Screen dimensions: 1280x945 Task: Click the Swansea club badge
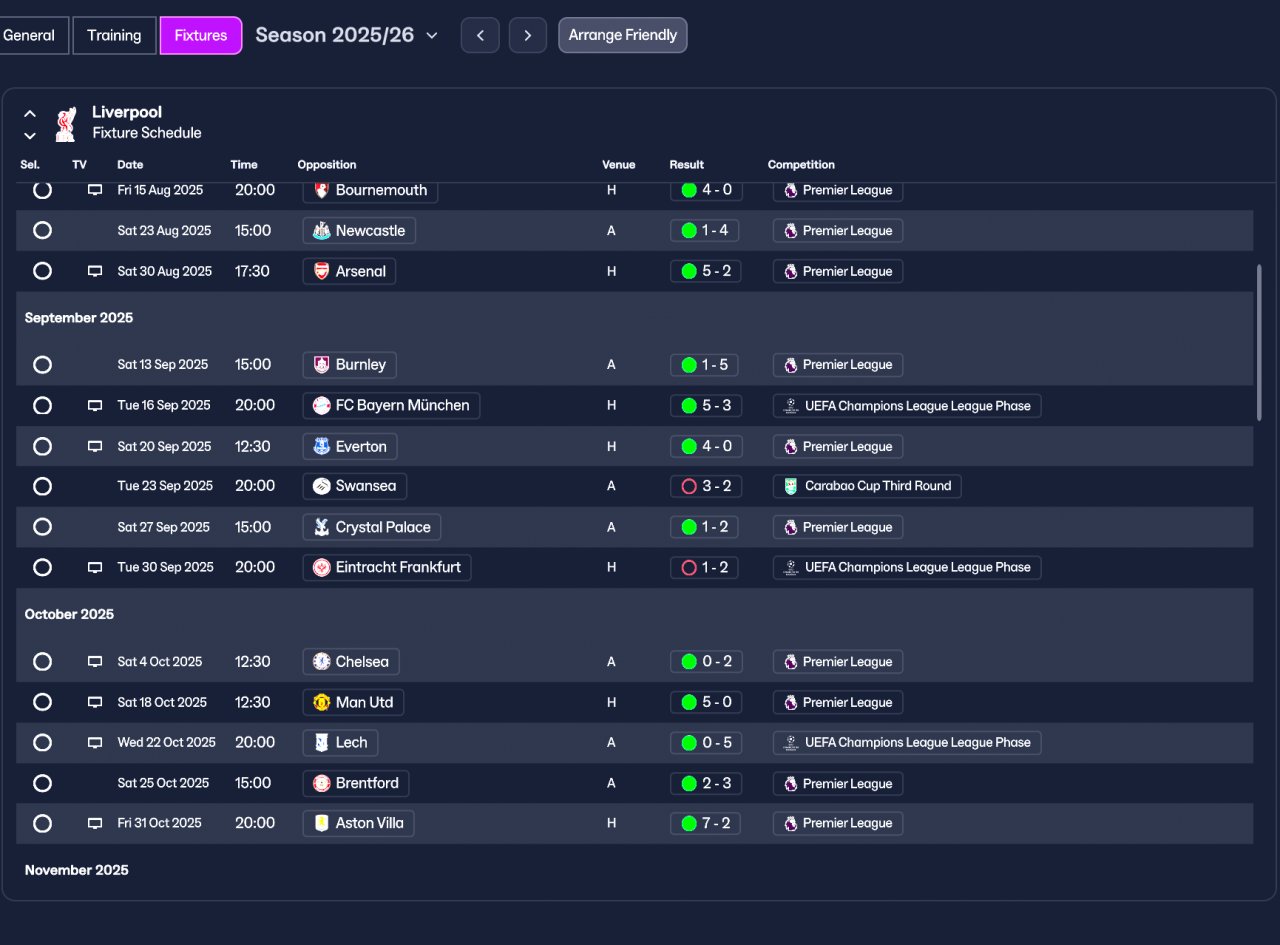click(322, 486)
